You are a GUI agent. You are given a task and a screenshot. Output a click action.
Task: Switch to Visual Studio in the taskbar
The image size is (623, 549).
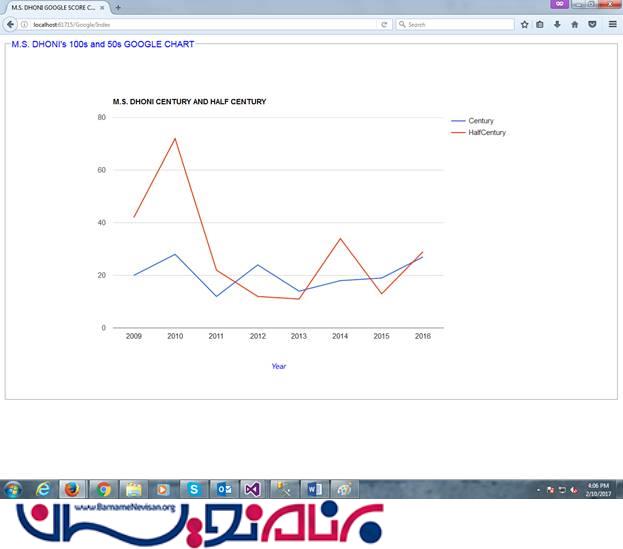pyautogui.click(x=253, y=489)
